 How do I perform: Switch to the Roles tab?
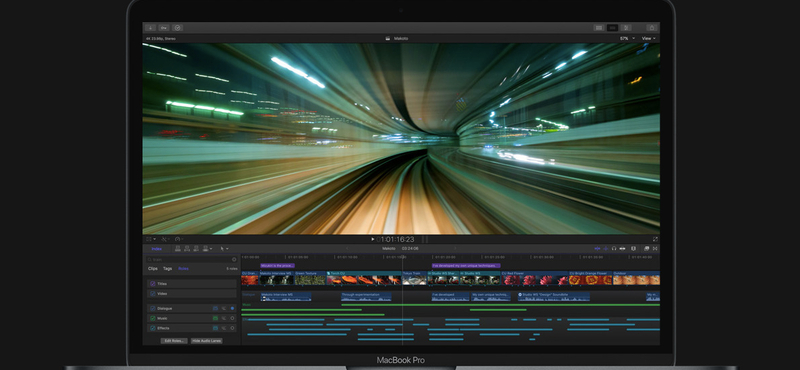click(x=183, y=268)
